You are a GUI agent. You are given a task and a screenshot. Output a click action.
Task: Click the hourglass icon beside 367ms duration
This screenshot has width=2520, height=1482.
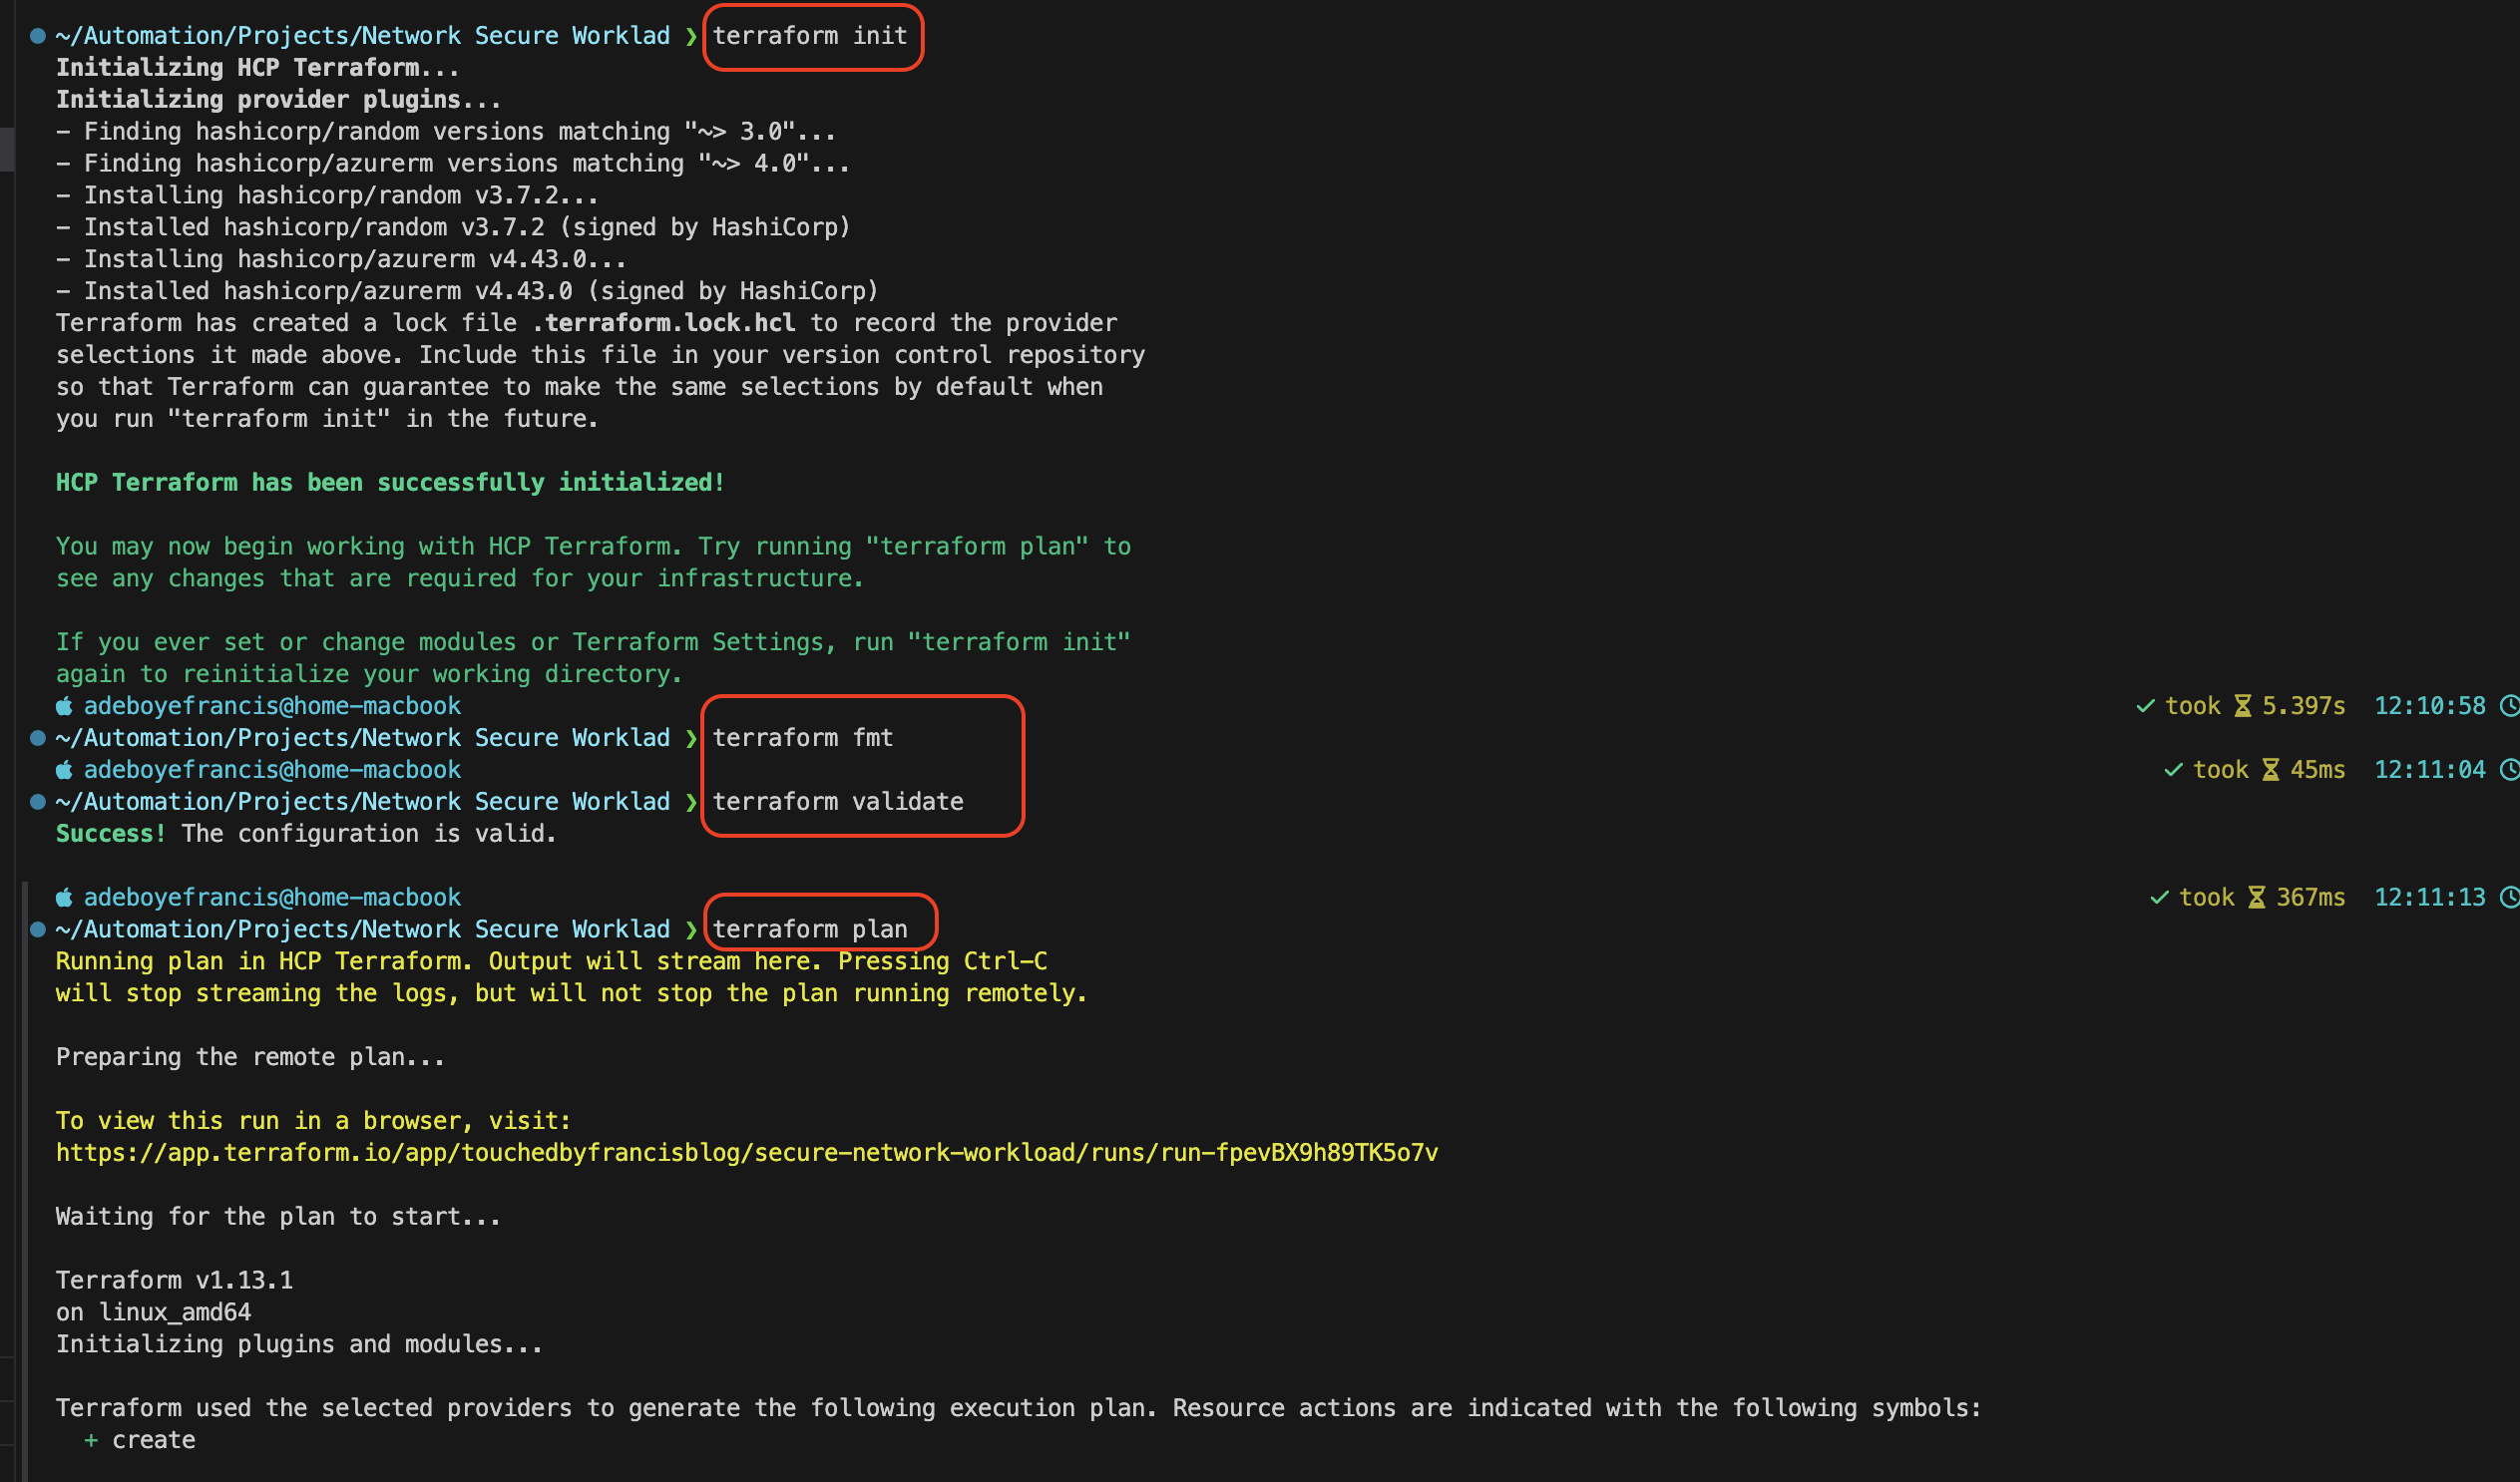pyautogui.click(x=2258, y=897)
